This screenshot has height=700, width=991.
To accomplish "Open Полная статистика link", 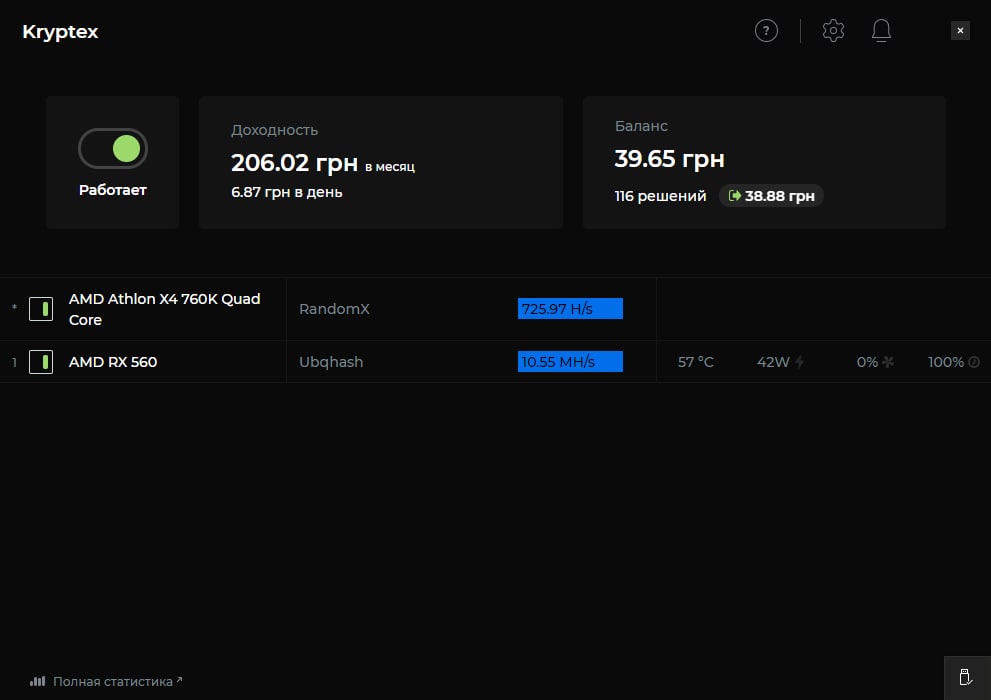I will [x=112, y=682].
